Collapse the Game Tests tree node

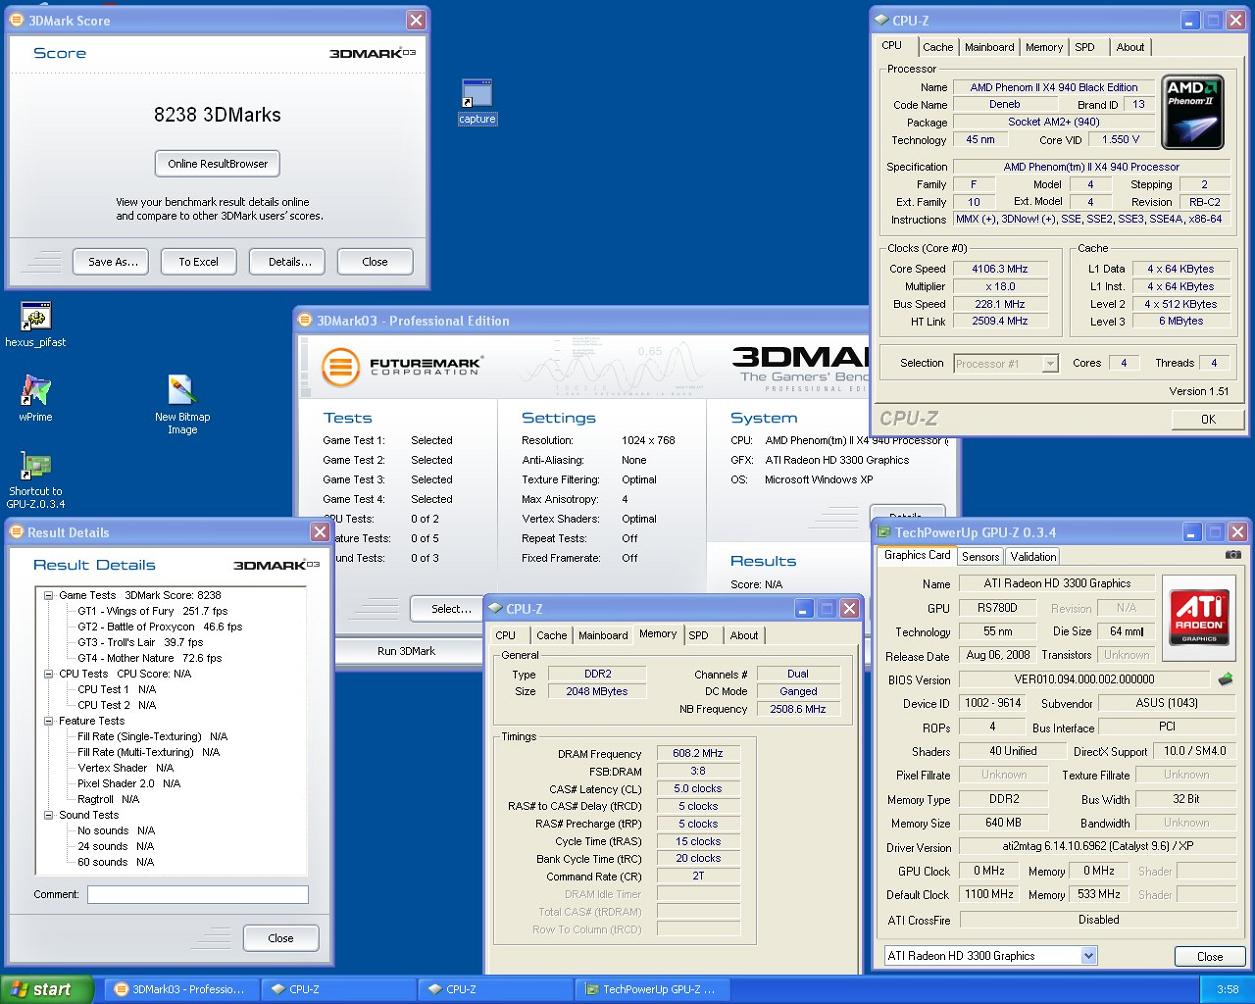48,595
